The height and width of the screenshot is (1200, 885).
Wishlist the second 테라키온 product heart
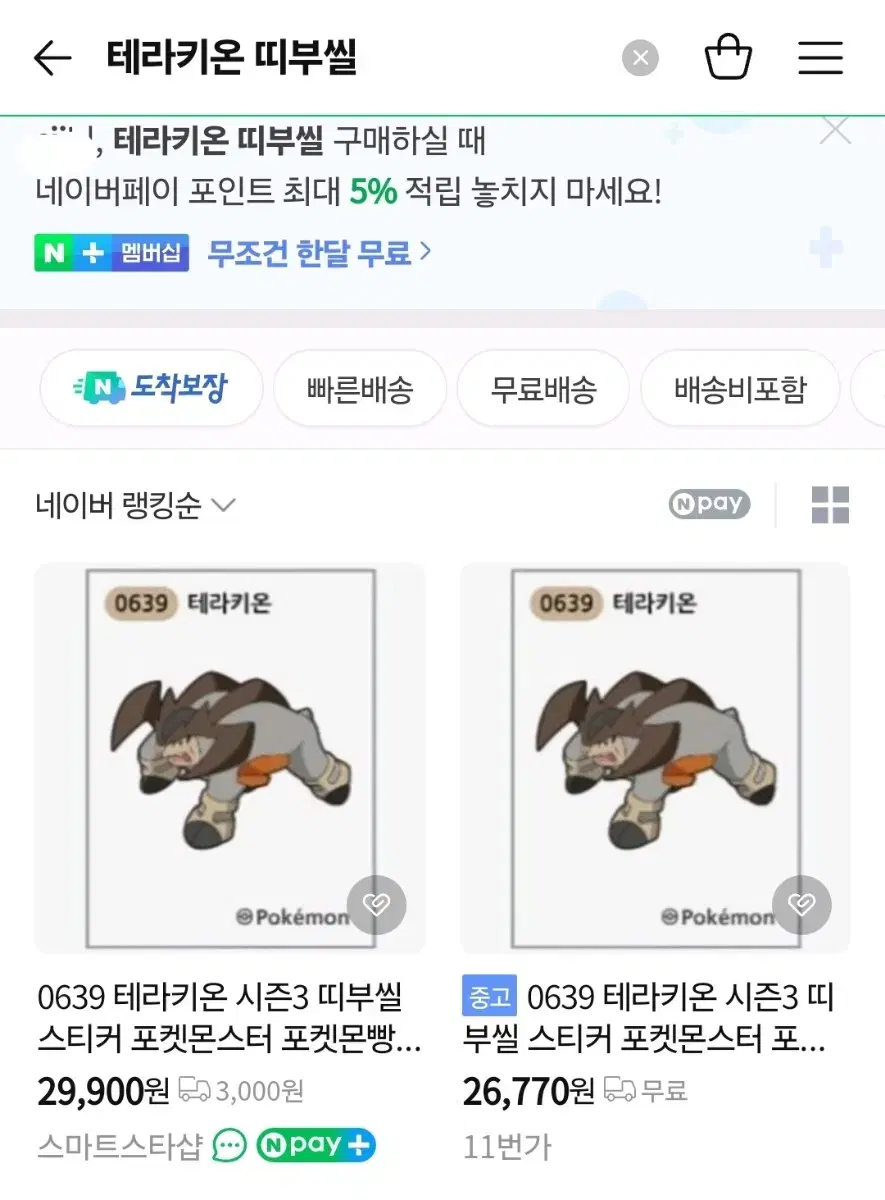click(802, 905)
